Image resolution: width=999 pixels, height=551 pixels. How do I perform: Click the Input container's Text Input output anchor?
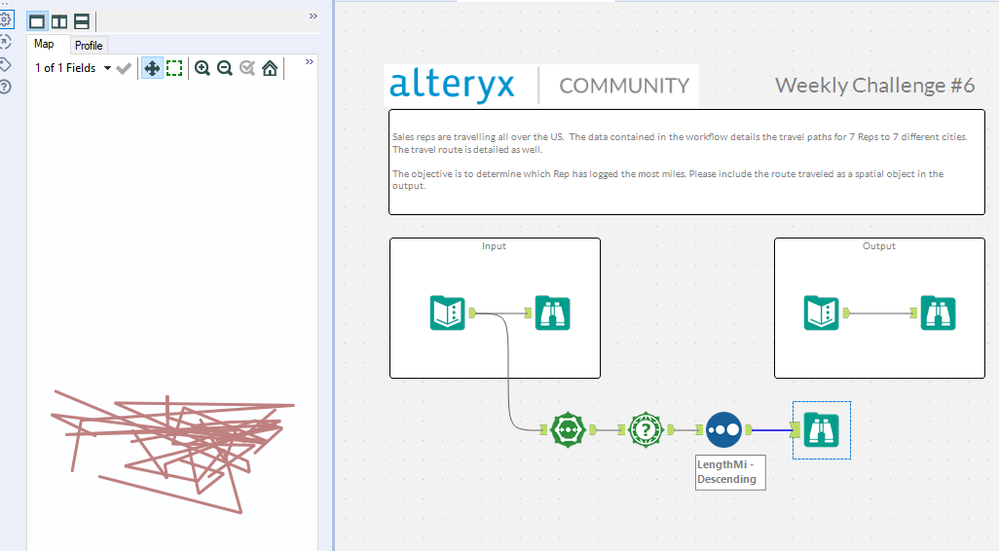tap(472, 312)
